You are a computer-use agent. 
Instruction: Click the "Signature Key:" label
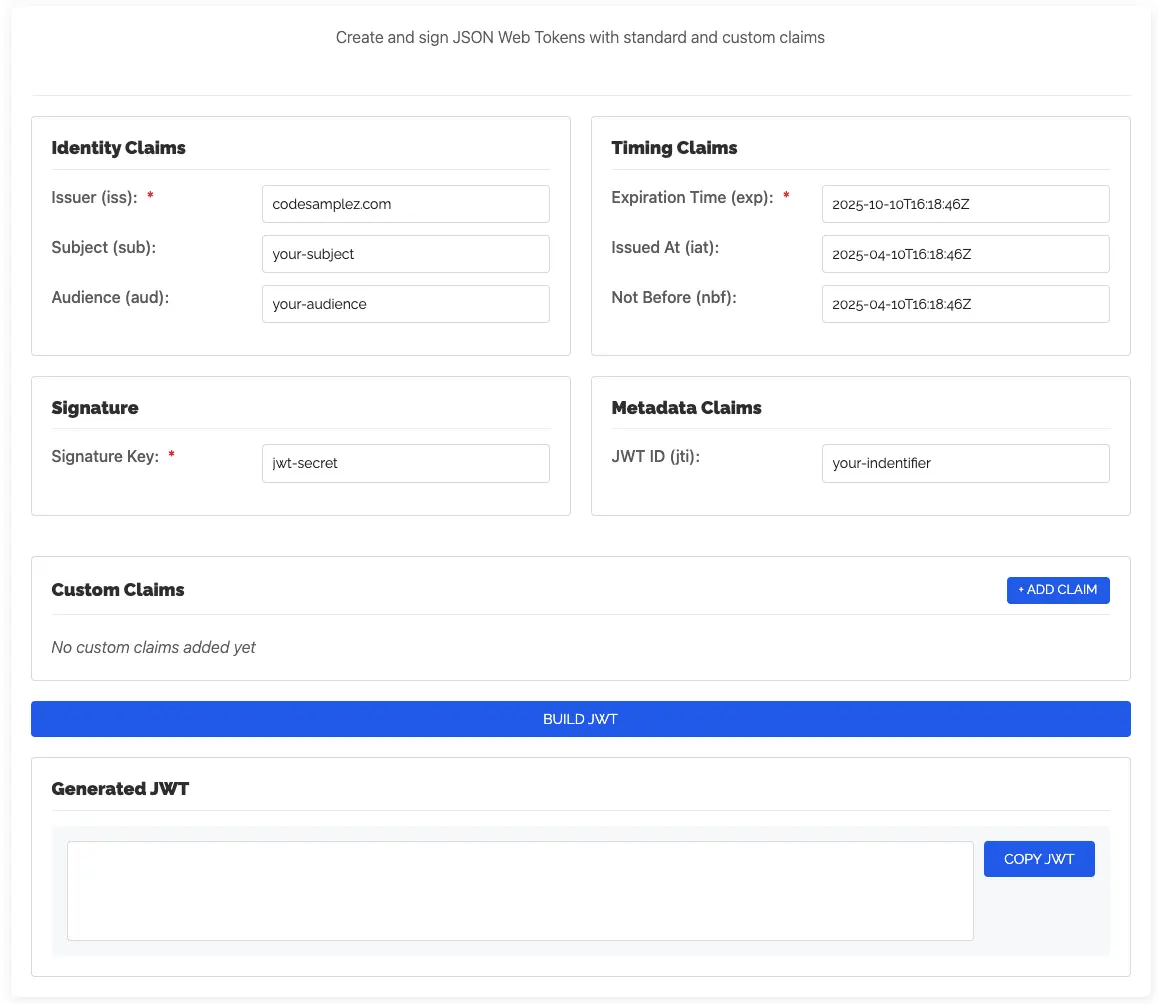click(105, 456)
